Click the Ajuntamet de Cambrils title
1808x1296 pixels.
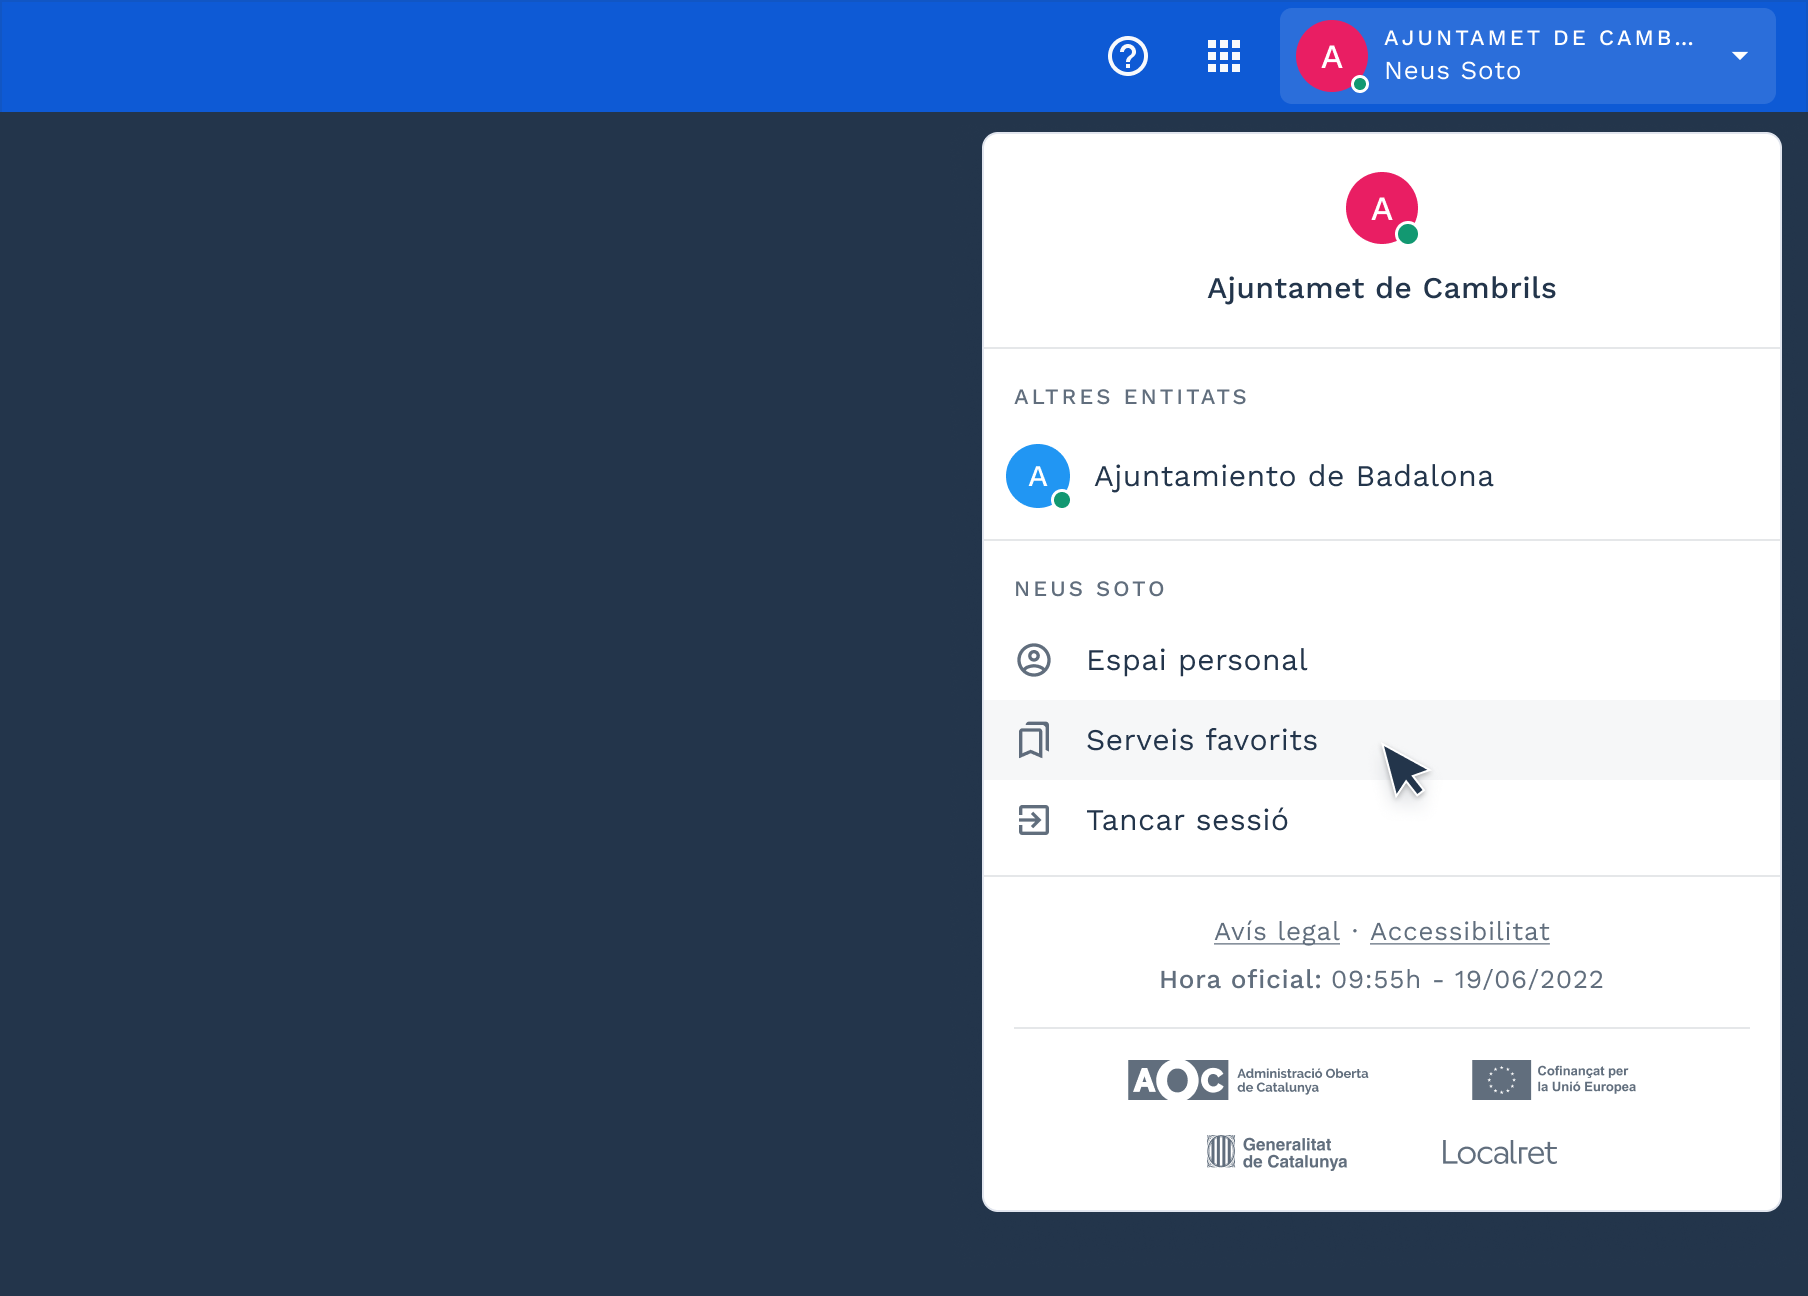coord(1381,288)
